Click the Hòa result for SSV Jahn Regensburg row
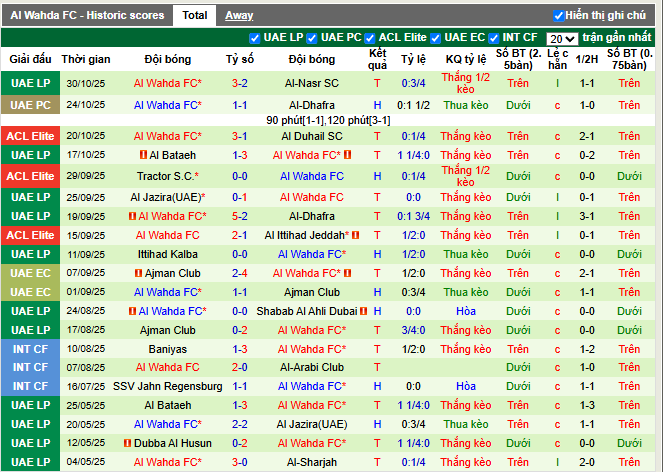 [x=466, y=386]
